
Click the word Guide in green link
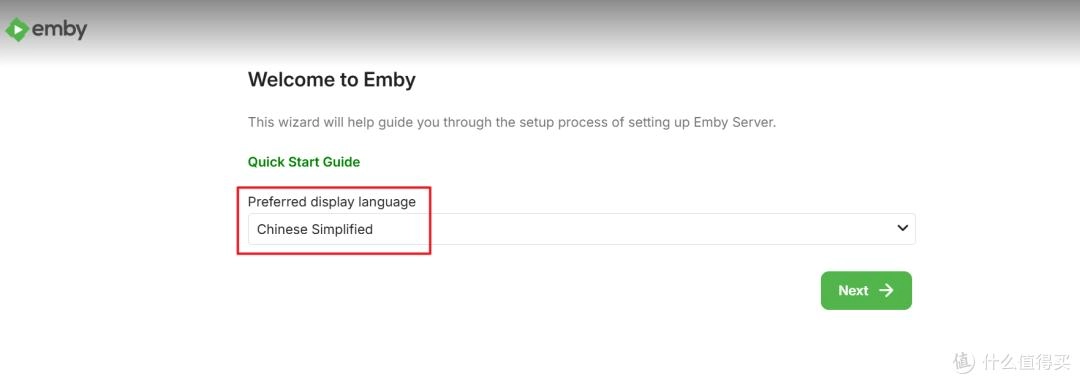(x=342, y=162)
